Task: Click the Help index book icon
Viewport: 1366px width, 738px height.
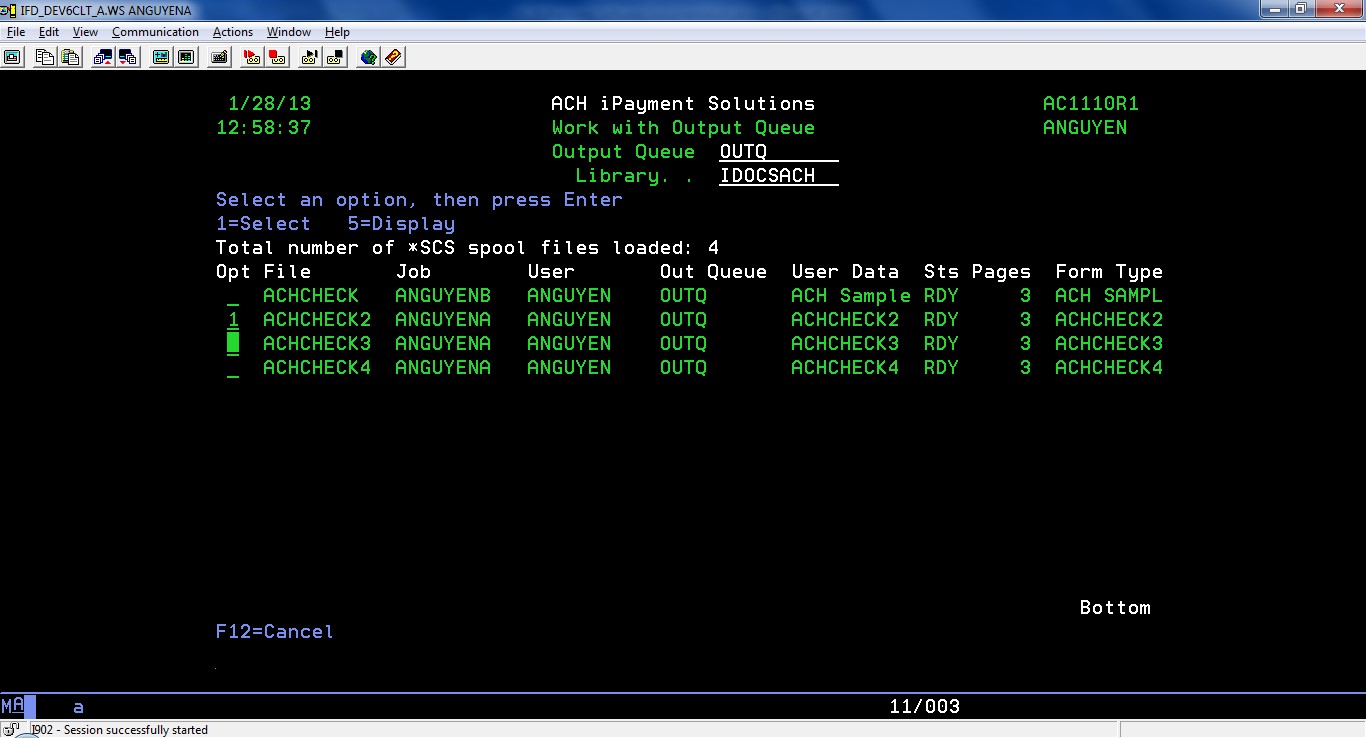Action: click(393, 57)
